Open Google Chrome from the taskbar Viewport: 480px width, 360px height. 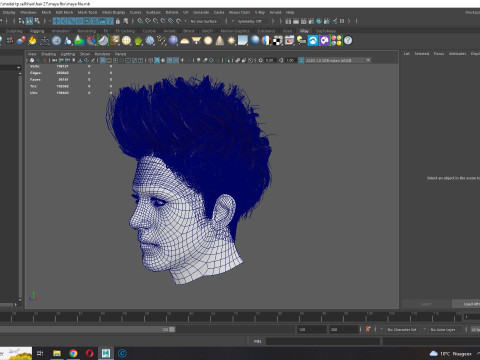73,353
